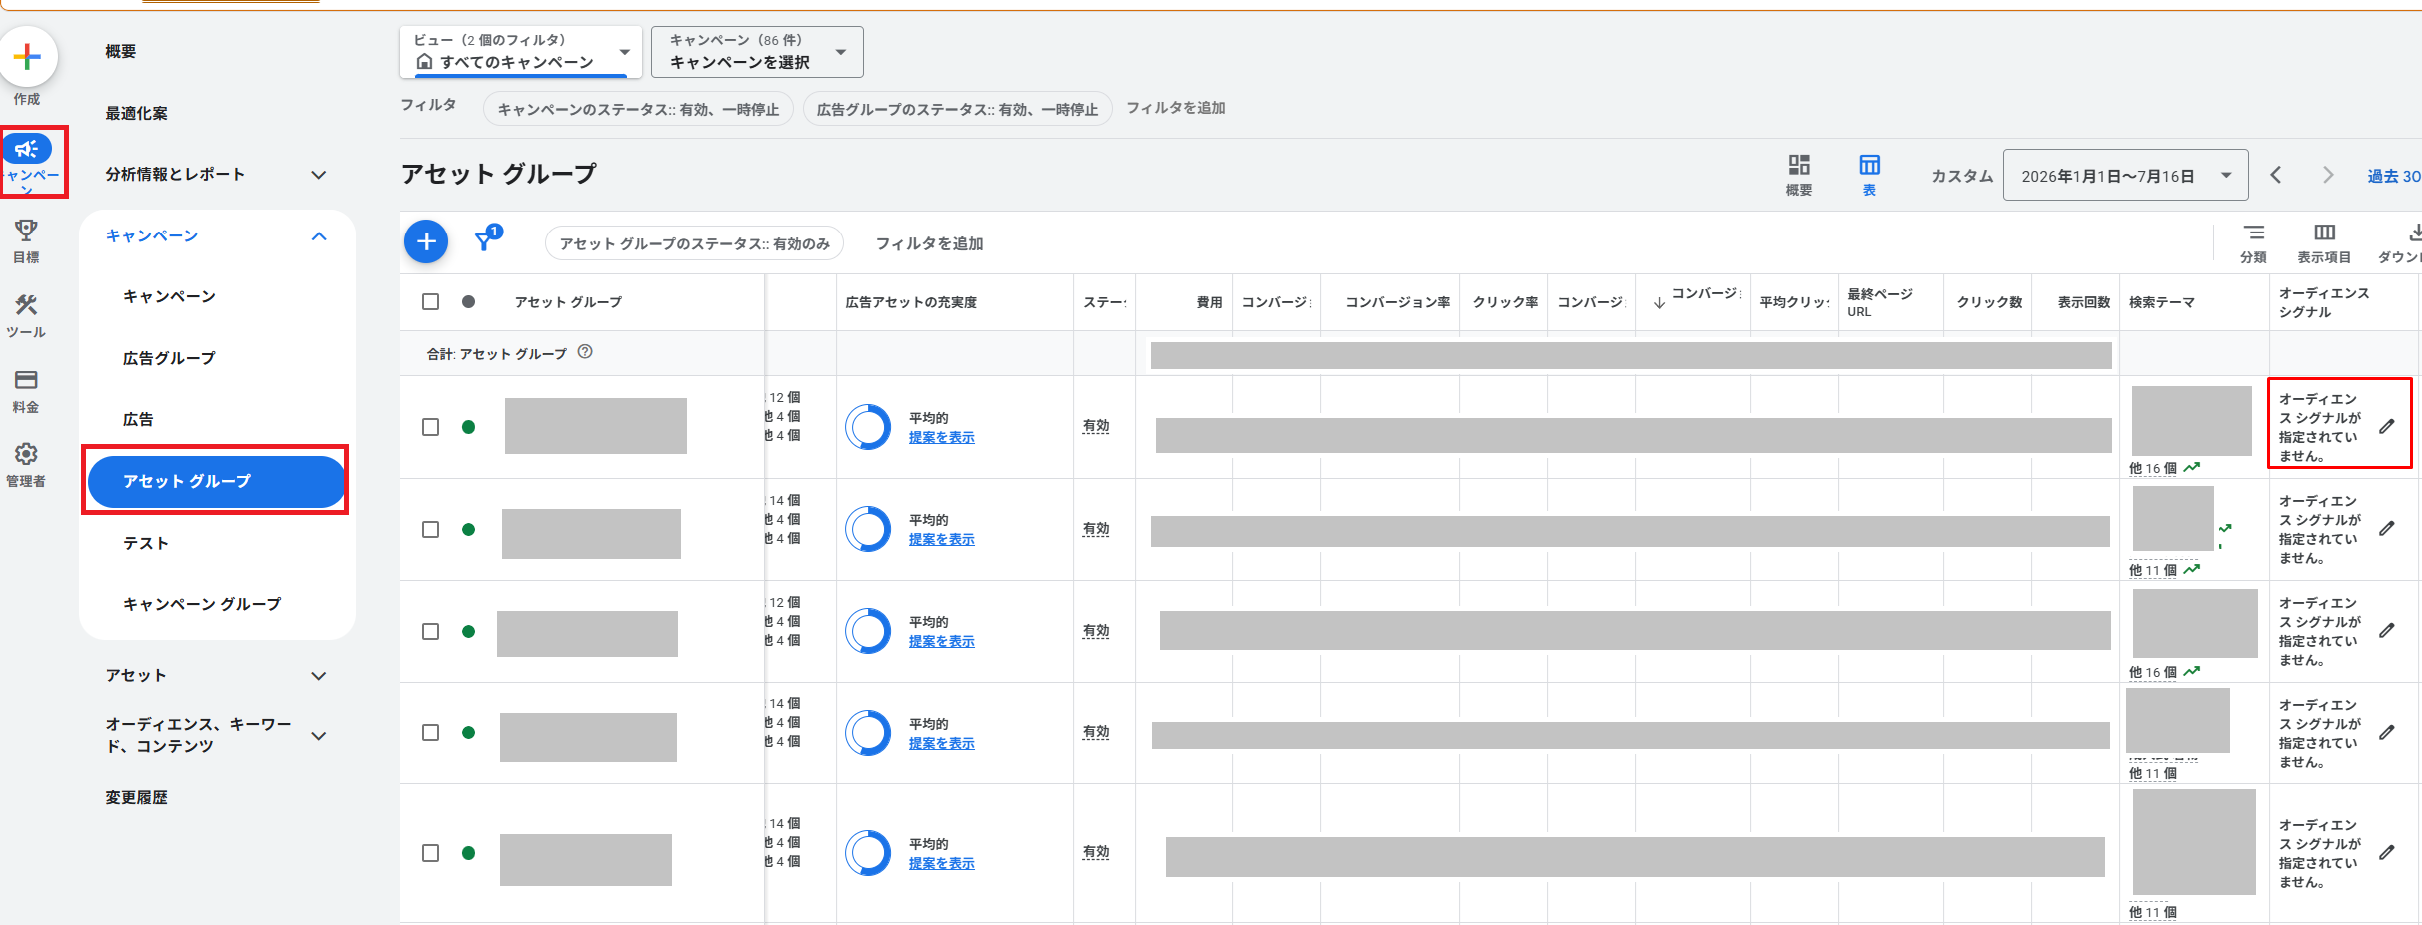This screenshot has width=2422, height=925.
Task: Click the funnel filter icon
Action: (486, 240)
